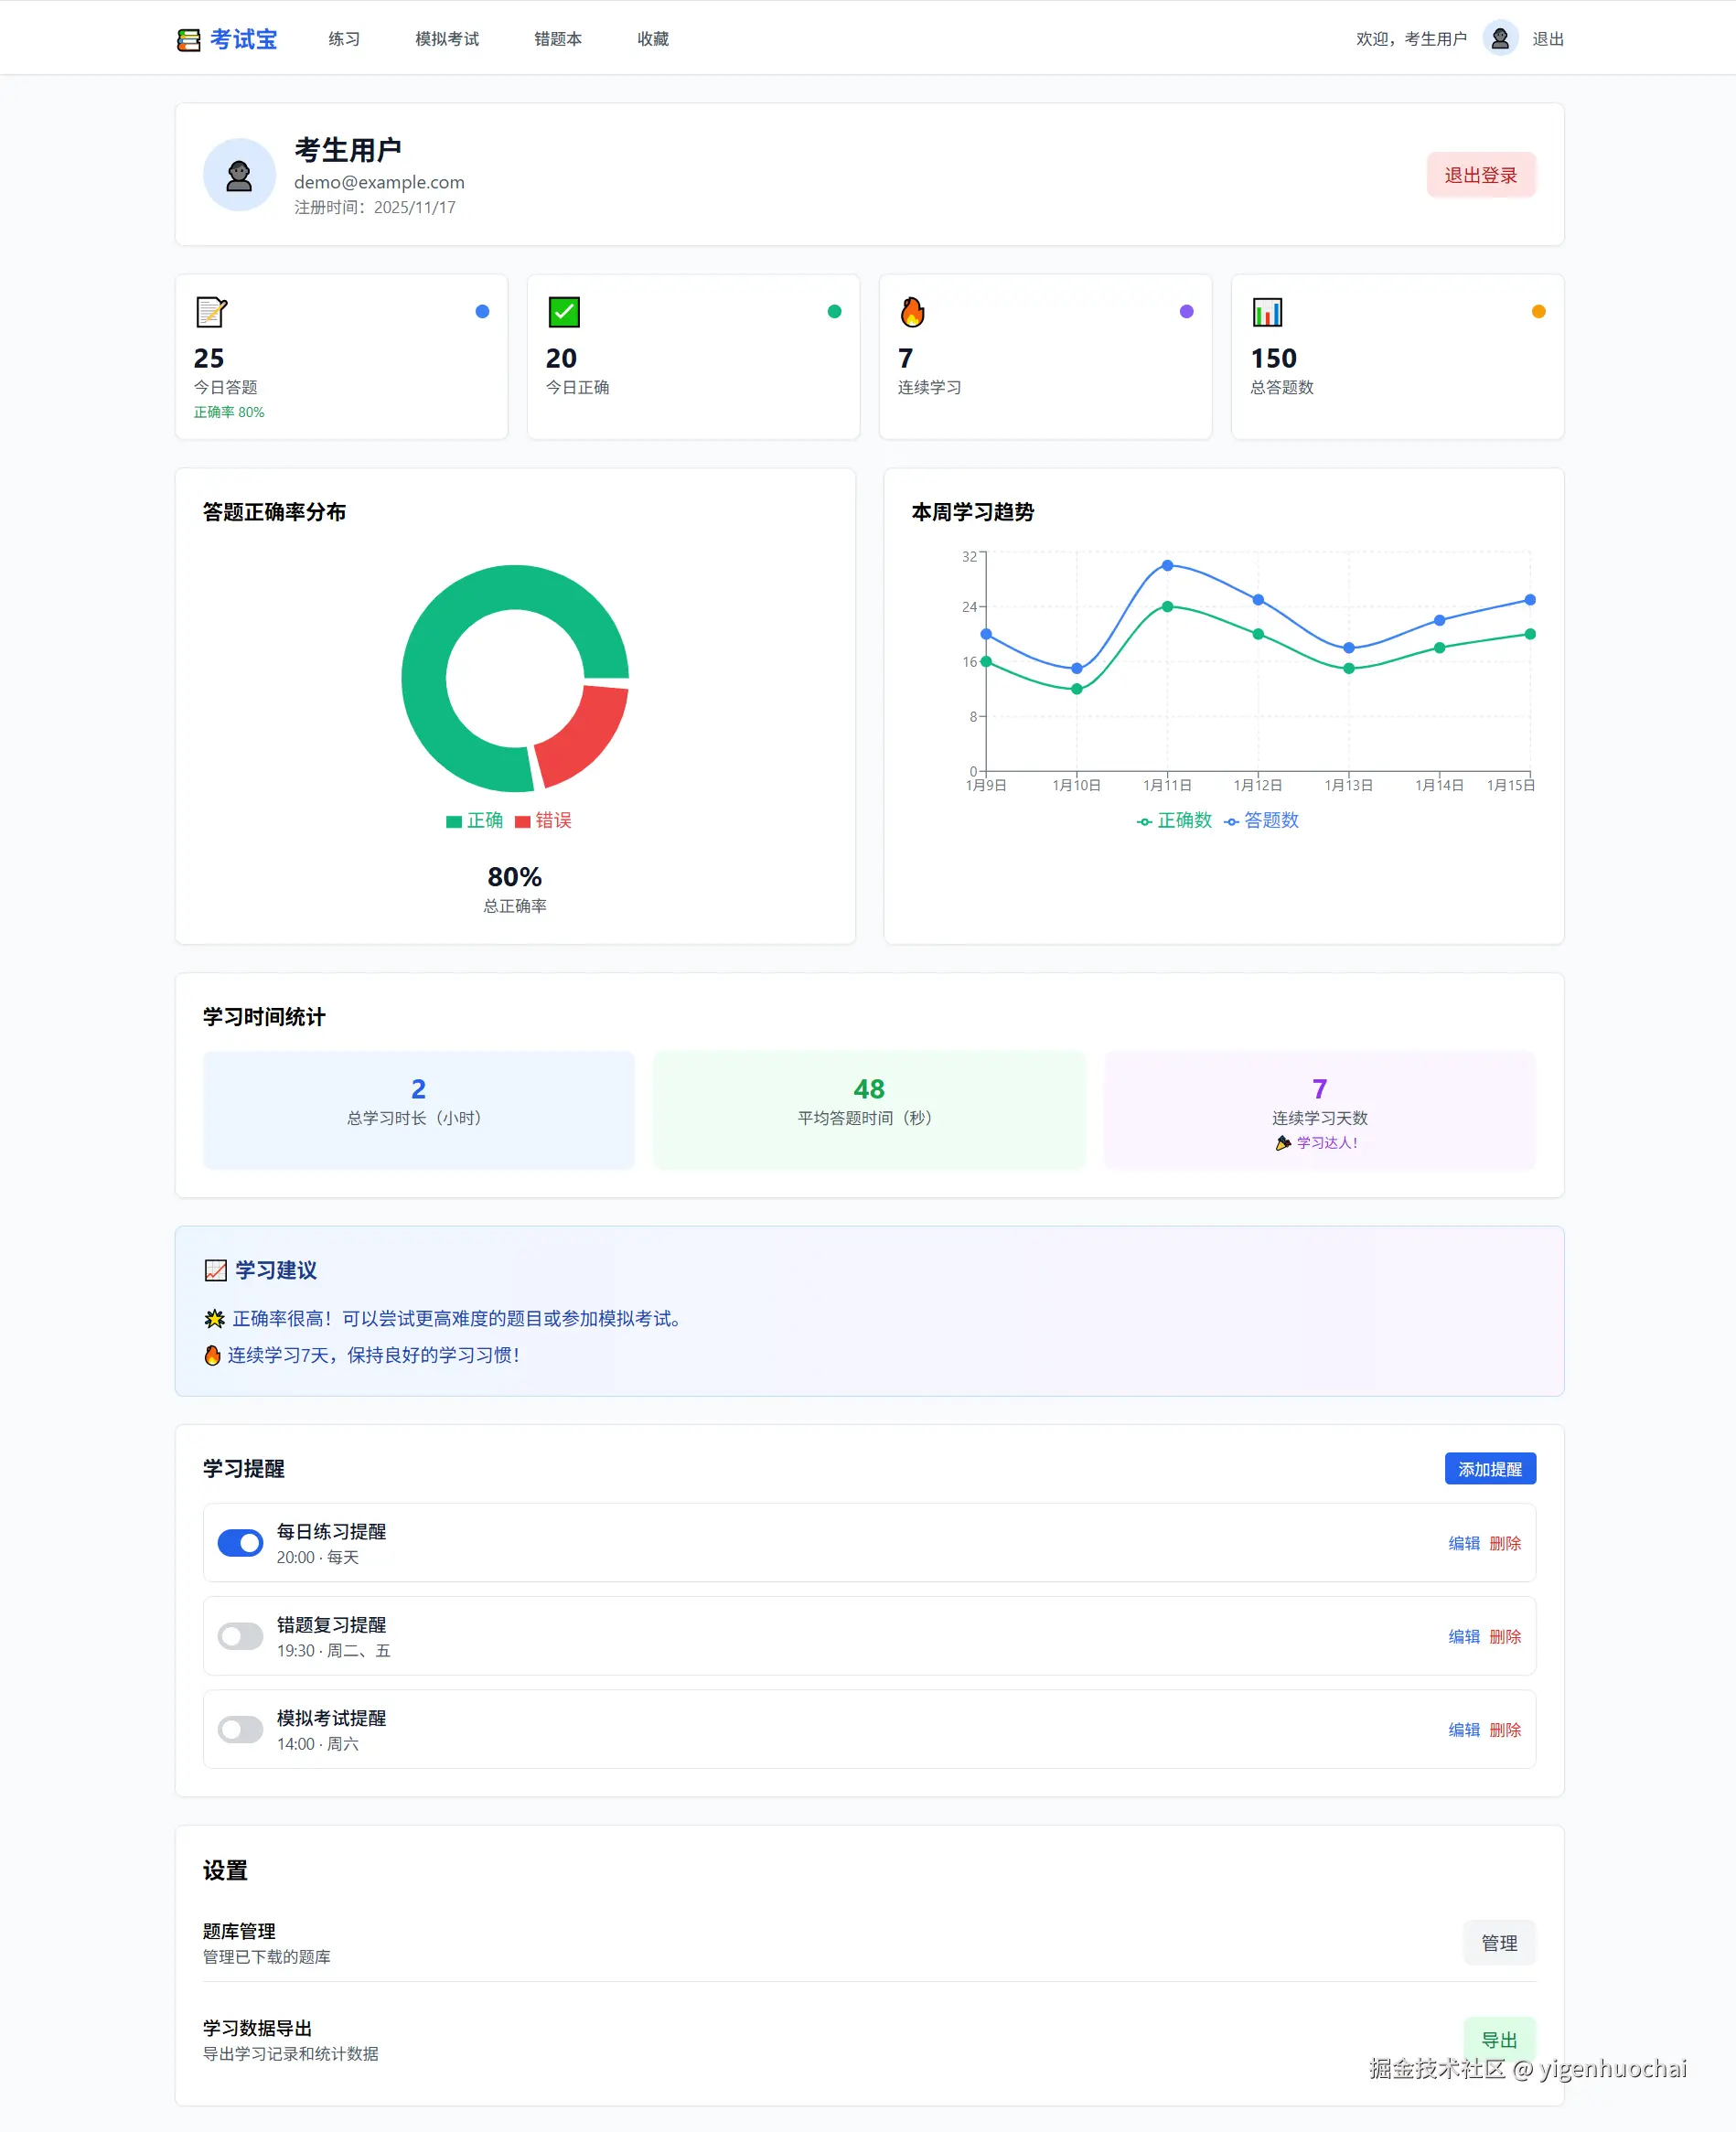1736x2132 pixels.
Task: Edit the 模拟考试提醒 reminder
Action: coord(1464,1729)
